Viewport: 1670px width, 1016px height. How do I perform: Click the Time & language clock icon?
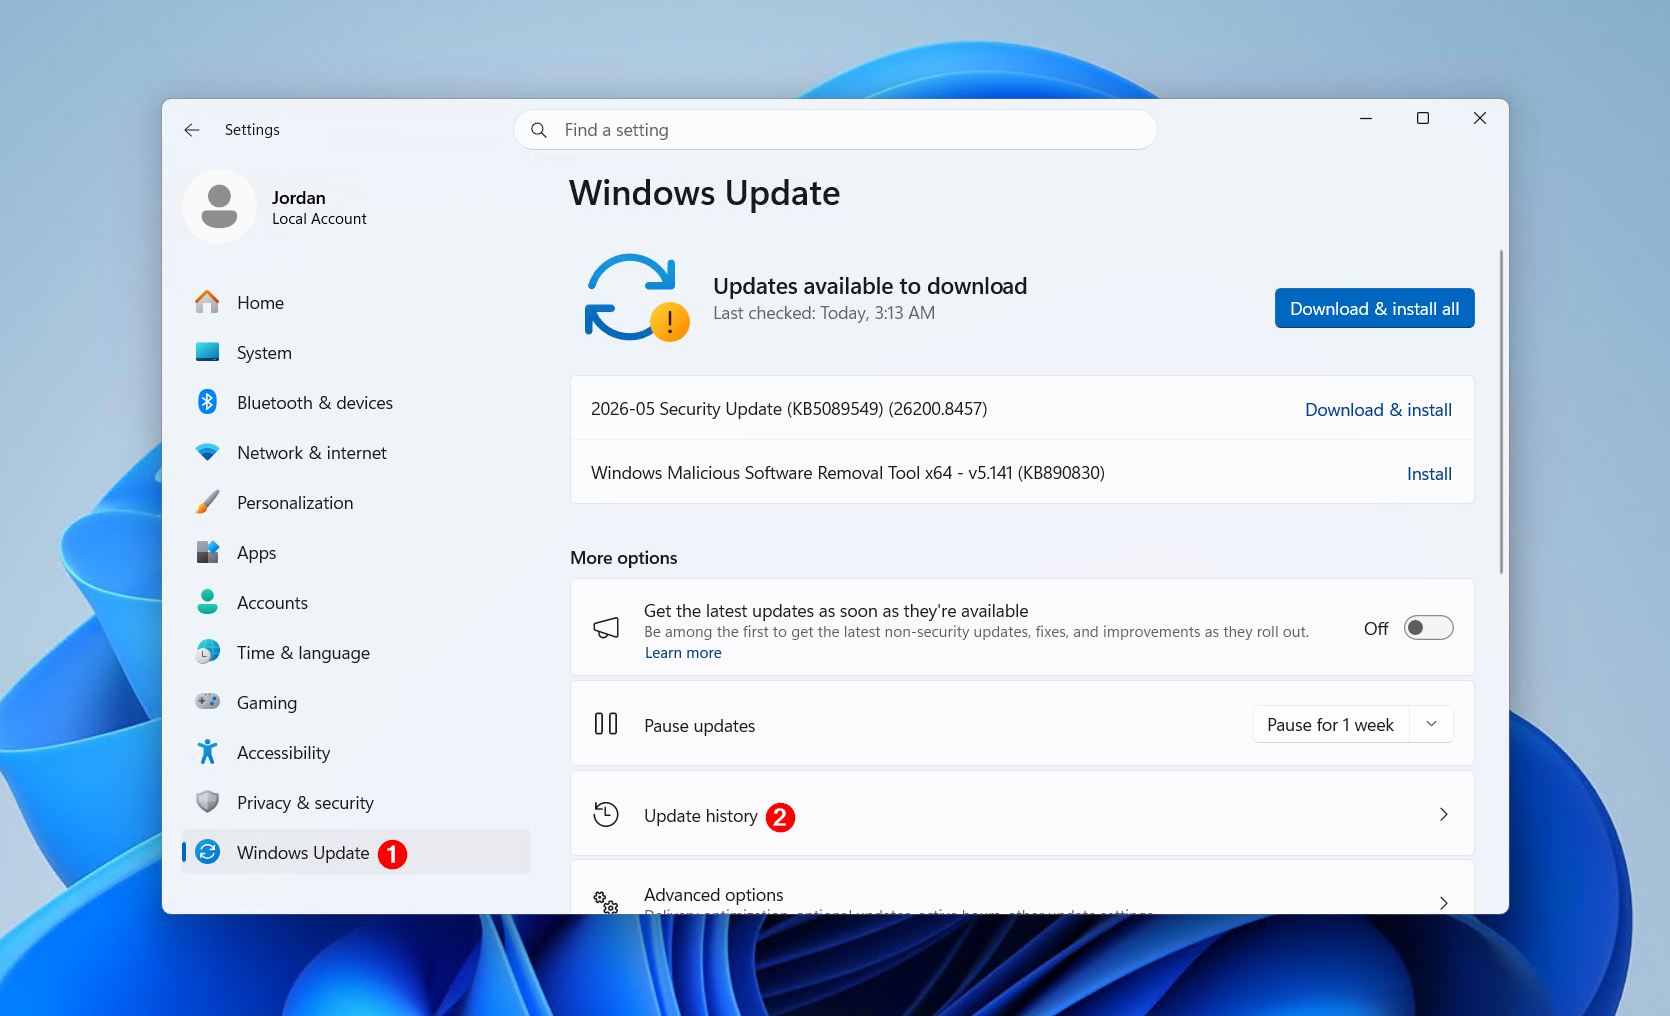(x=207, y=652)
